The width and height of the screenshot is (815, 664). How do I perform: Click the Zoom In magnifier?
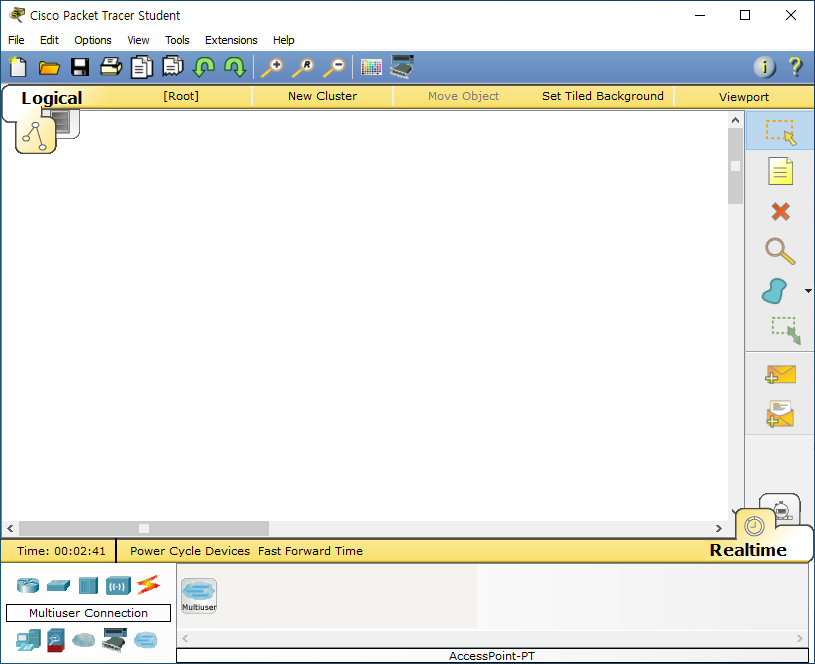(272, 68)
